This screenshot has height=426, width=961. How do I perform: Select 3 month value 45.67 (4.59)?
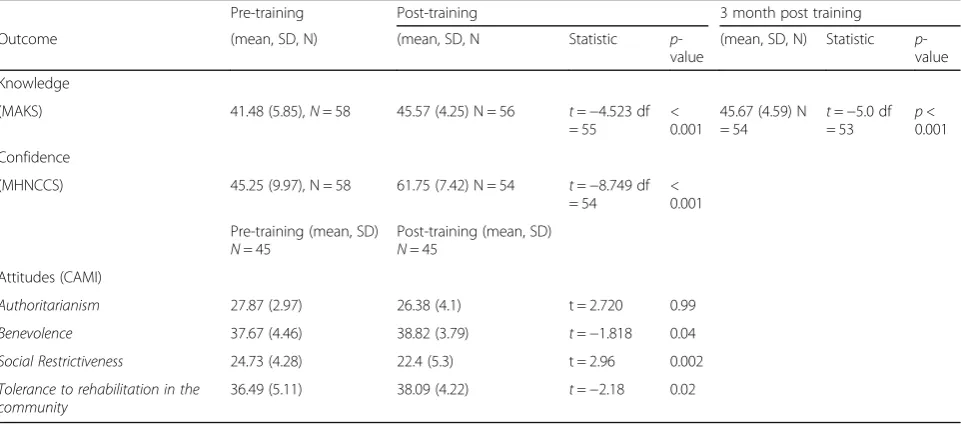coord(764,120)
